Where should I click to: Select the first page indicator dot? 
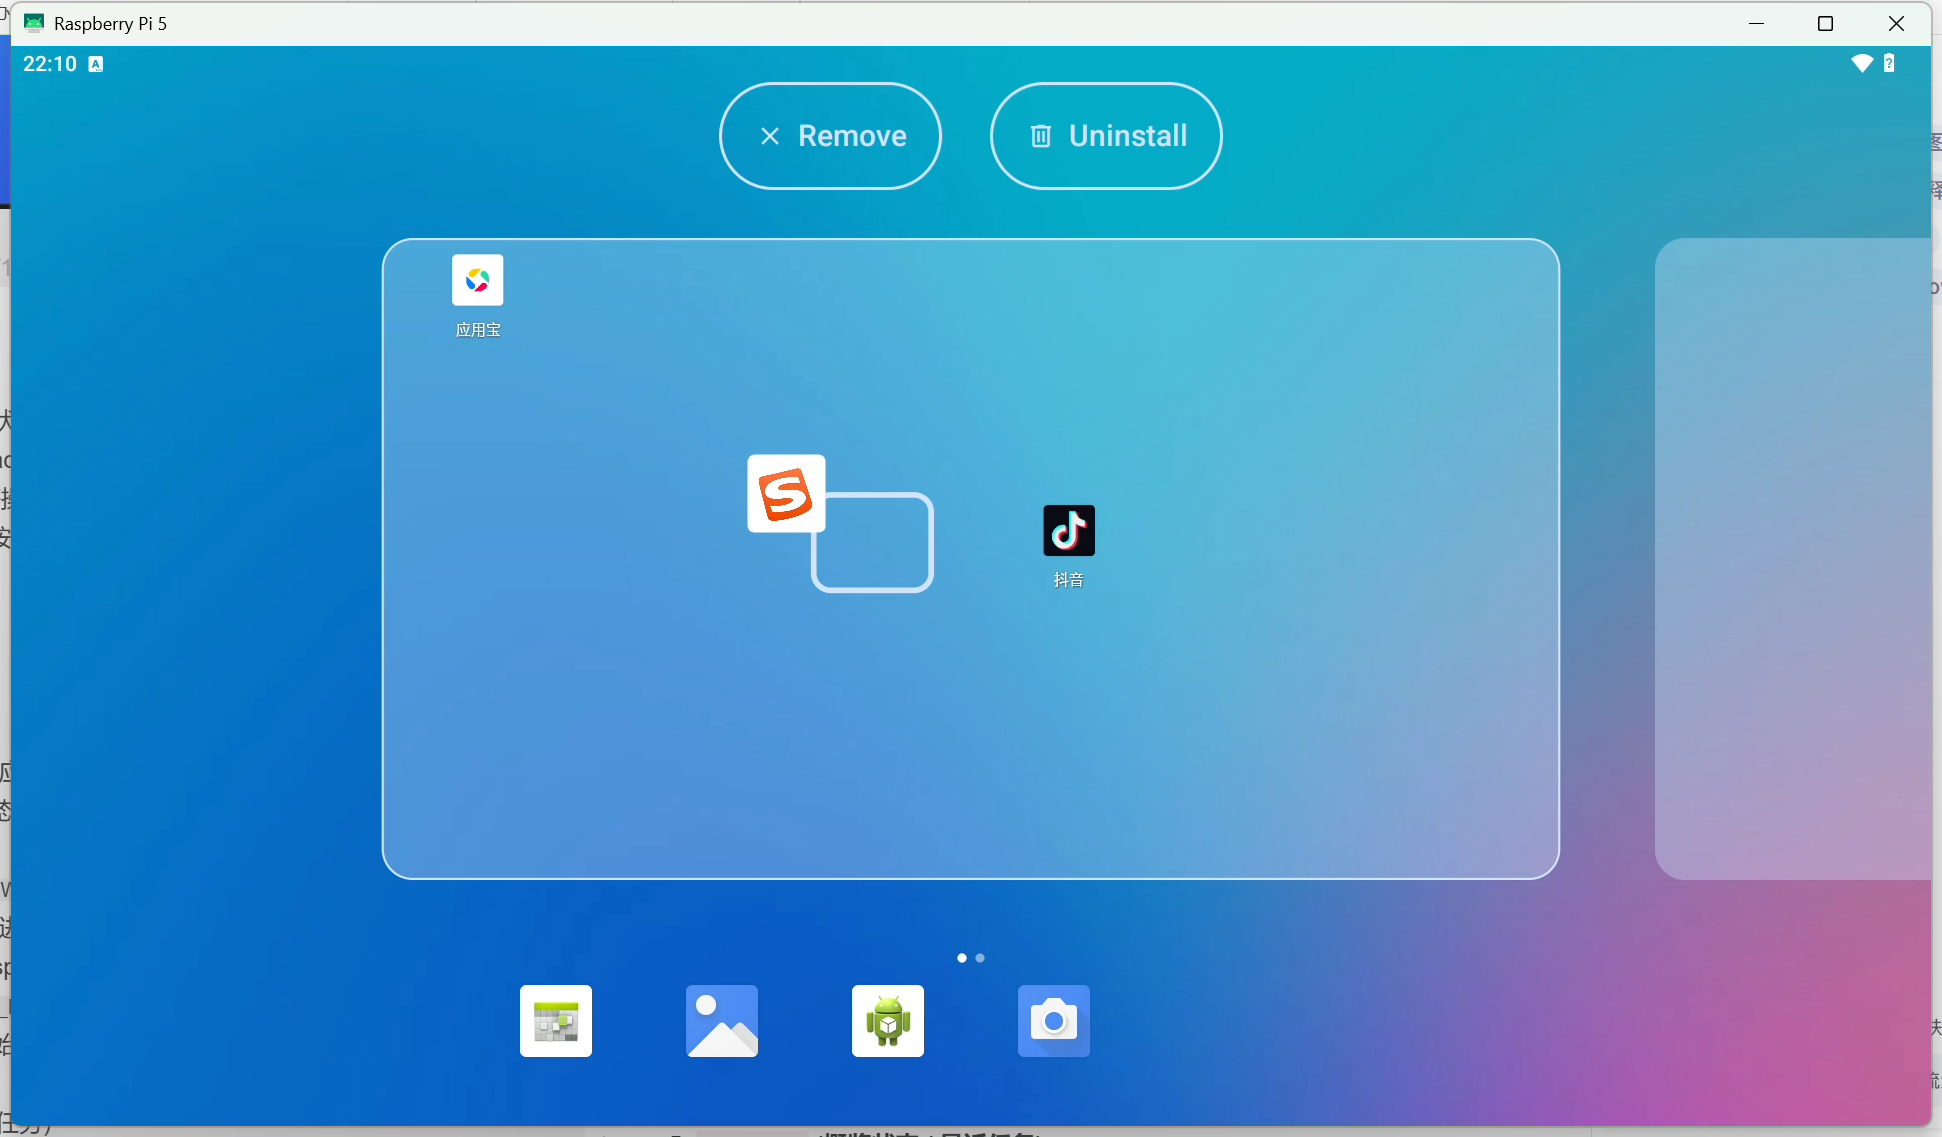point(962,958)
